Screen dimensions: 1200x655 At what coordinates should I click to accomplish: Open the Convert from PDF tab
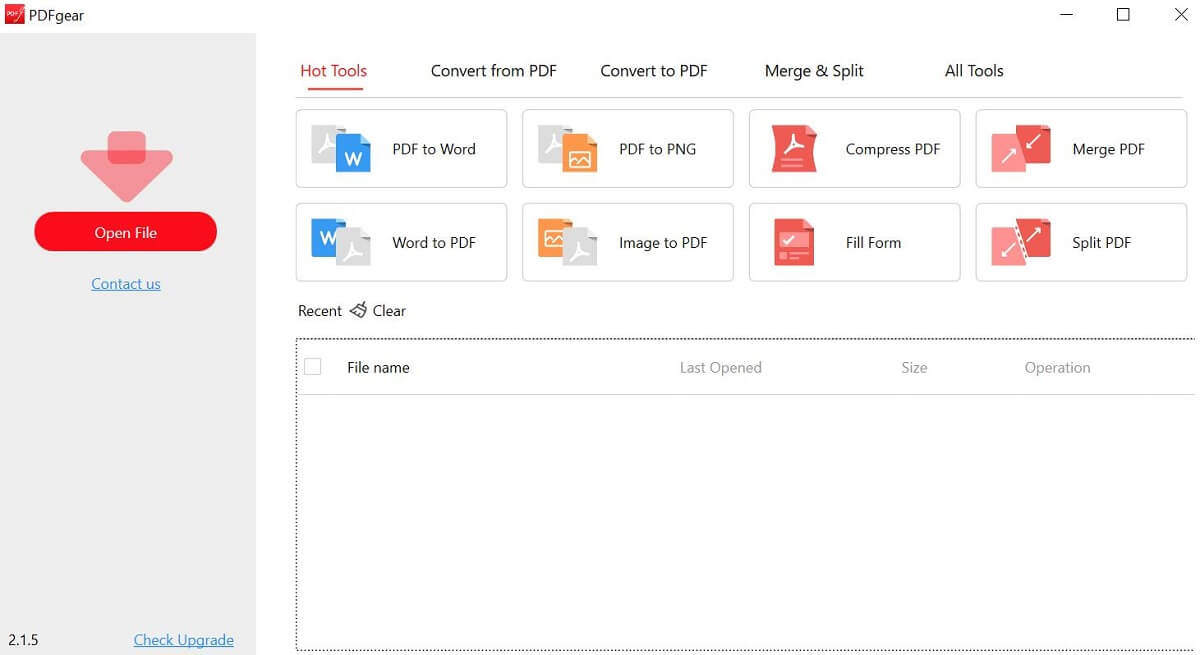point(494,71)
